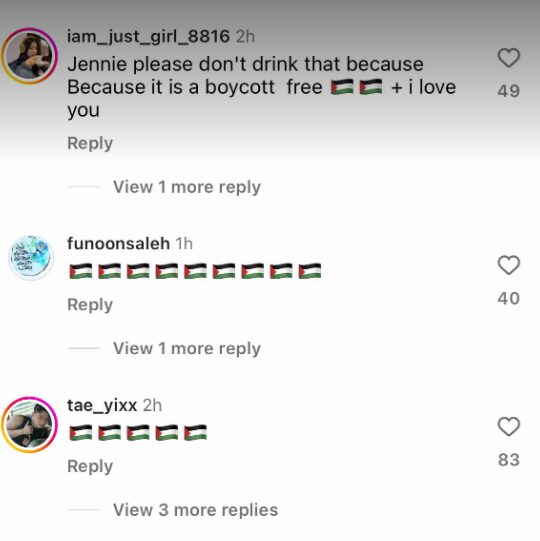Select the "Jennie please don't drink" comment text
This screenshot has width=540, height=541.
[x=262, y=87]
